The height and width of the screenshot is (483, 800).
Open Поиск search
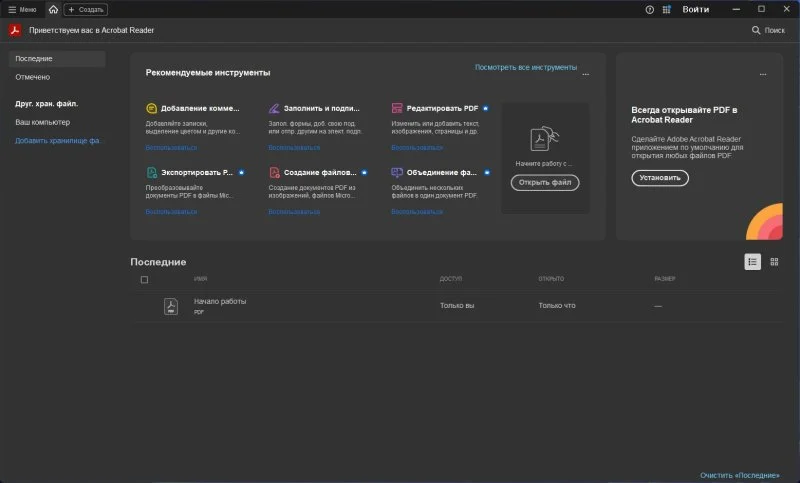pyautogui.click(x=768, y=30)
